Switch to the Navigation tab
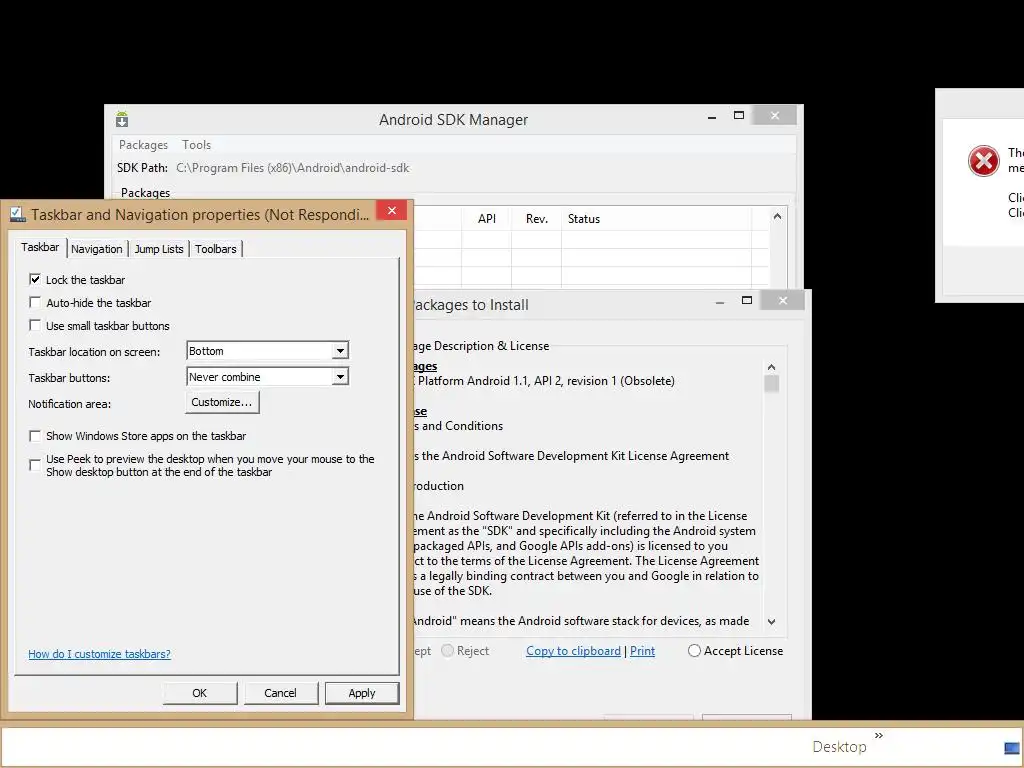The image size is (1024, 768). coord(97,249)
